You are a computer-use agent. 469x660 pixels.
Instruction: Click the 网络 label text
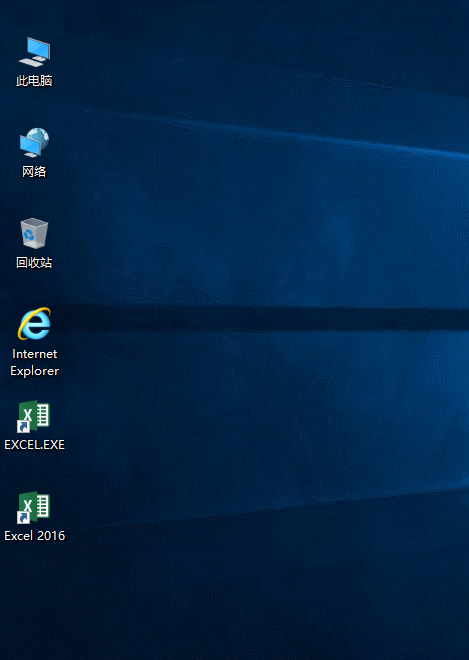point(34,172)
